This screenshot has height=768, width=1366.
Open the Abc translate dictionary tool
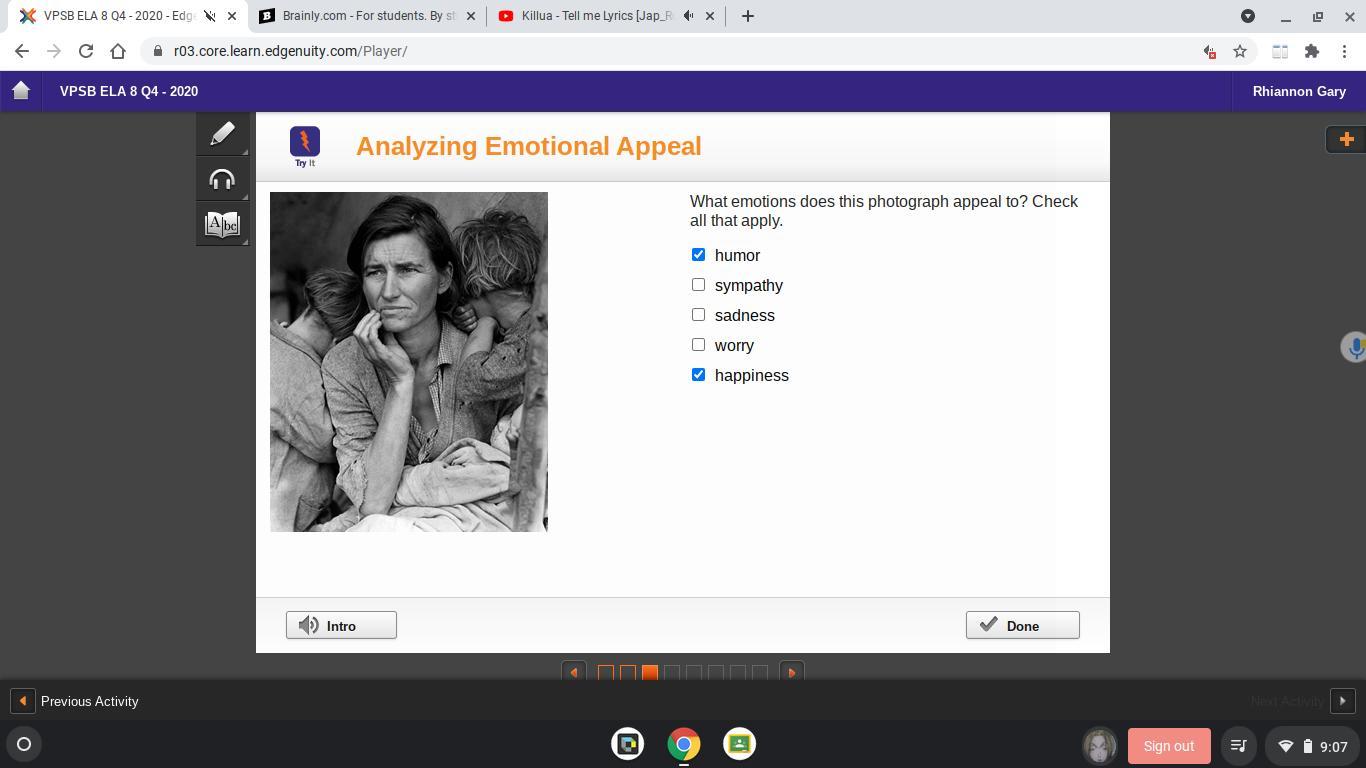pyautogui.click(x=222, y=224)
